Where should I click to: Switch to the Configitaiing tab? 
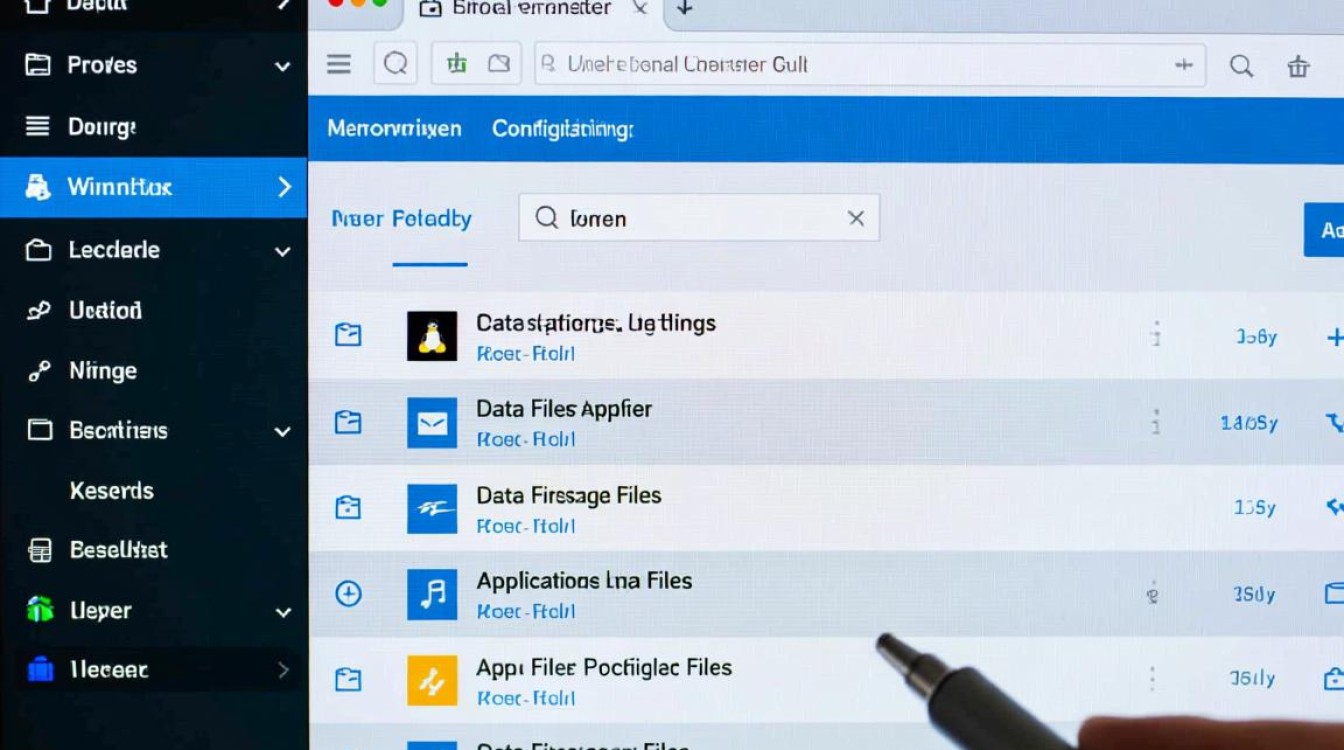[x=562, y=129]
